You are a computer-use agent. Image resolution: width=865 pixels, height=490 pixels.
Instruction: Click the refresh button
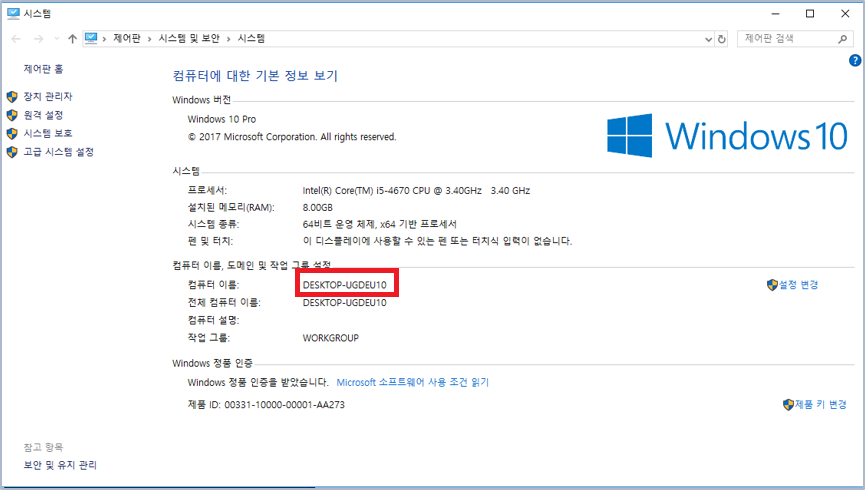click(x=722, y=39)
